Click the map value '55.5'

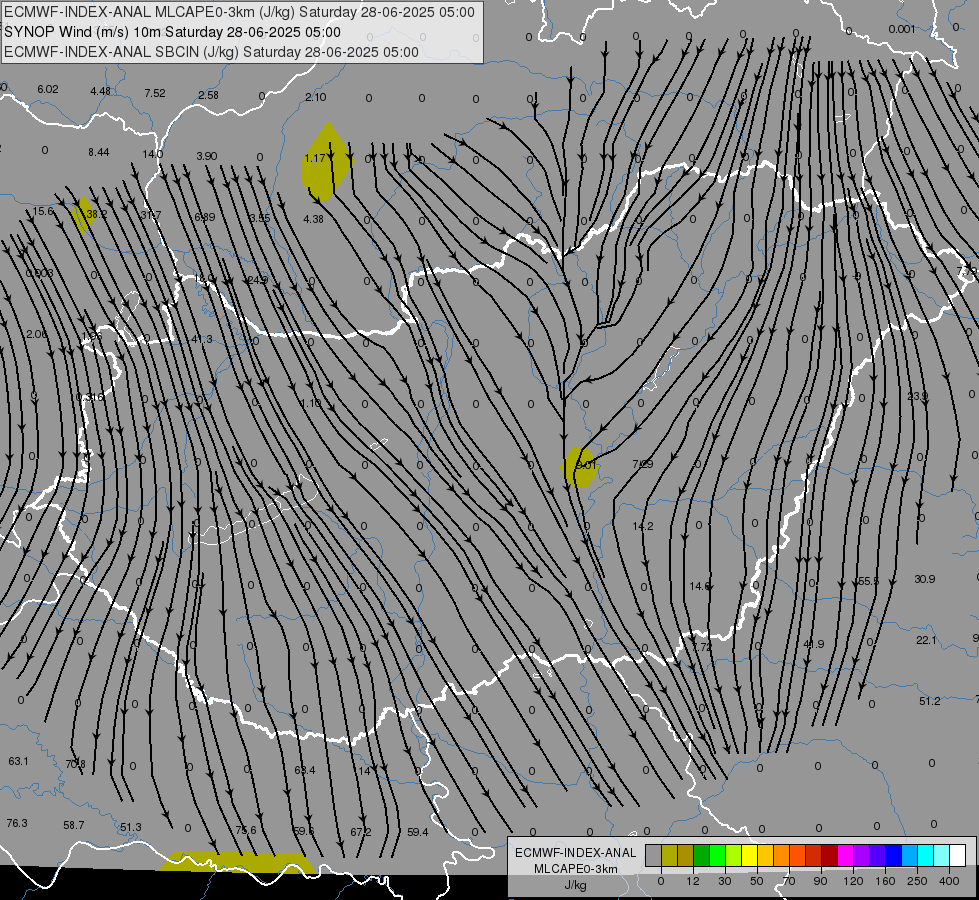pyautogui.click(x=868, y=581)
